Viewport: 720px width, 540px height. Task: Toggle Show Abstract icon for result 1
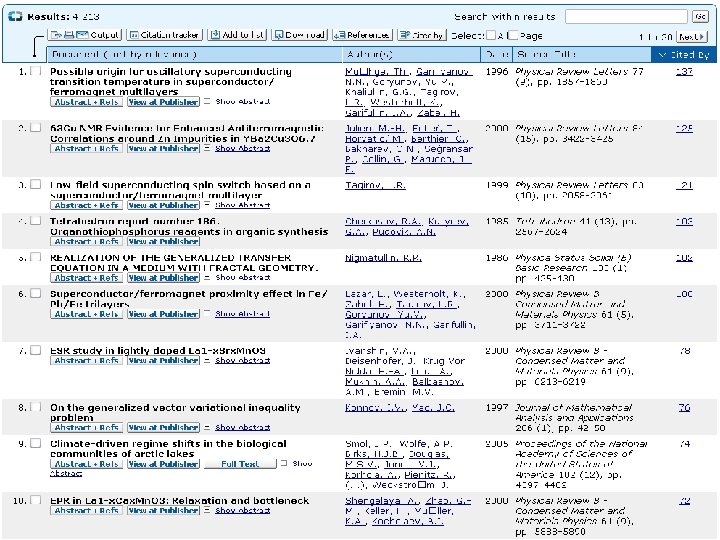click(x=207, y=101)
